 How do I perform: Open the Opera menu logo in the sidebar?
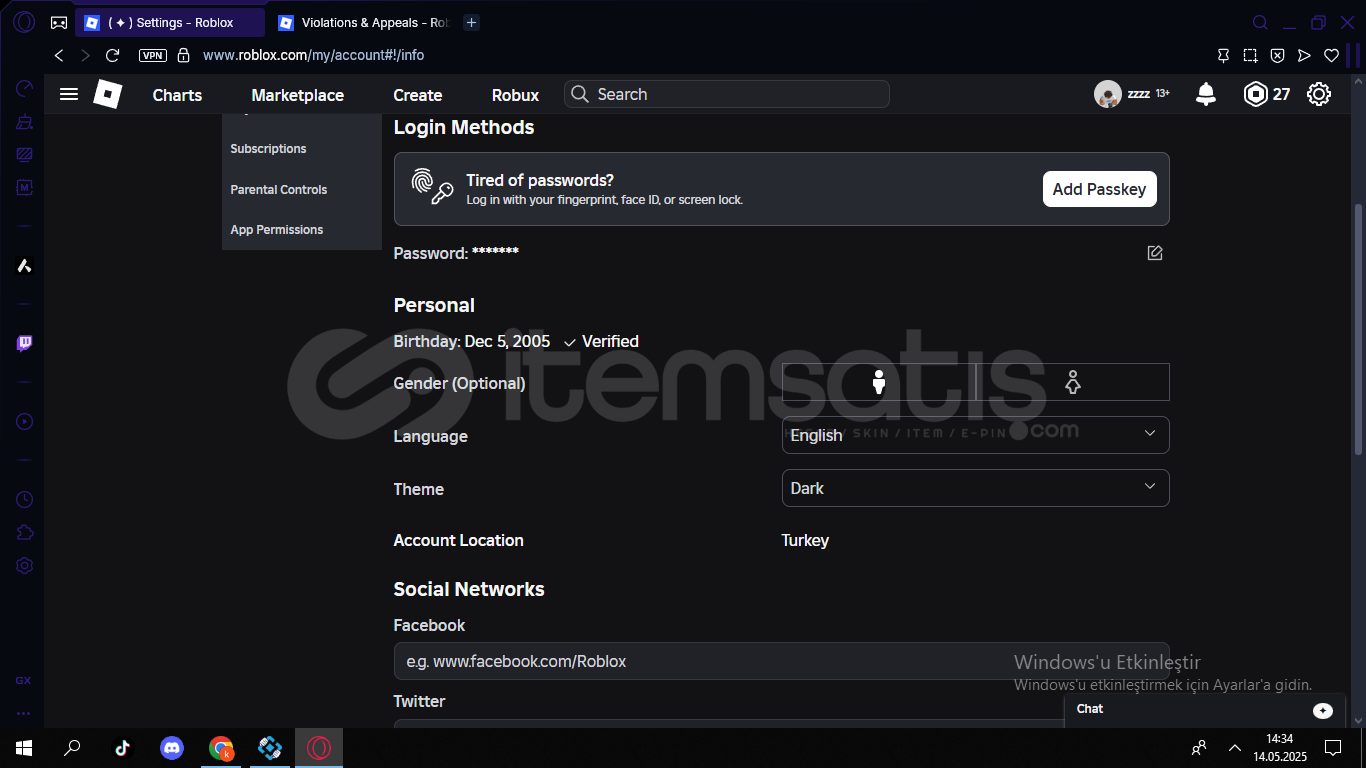pyautogui.click(x=24, y=22)
